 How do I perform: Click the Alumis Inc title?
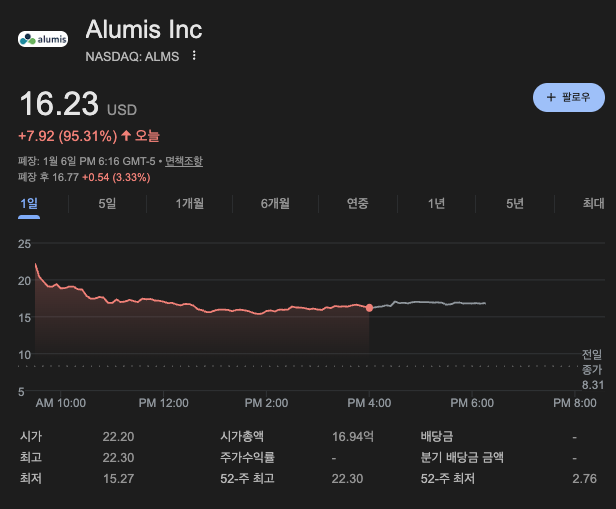(x=144, y=29)
